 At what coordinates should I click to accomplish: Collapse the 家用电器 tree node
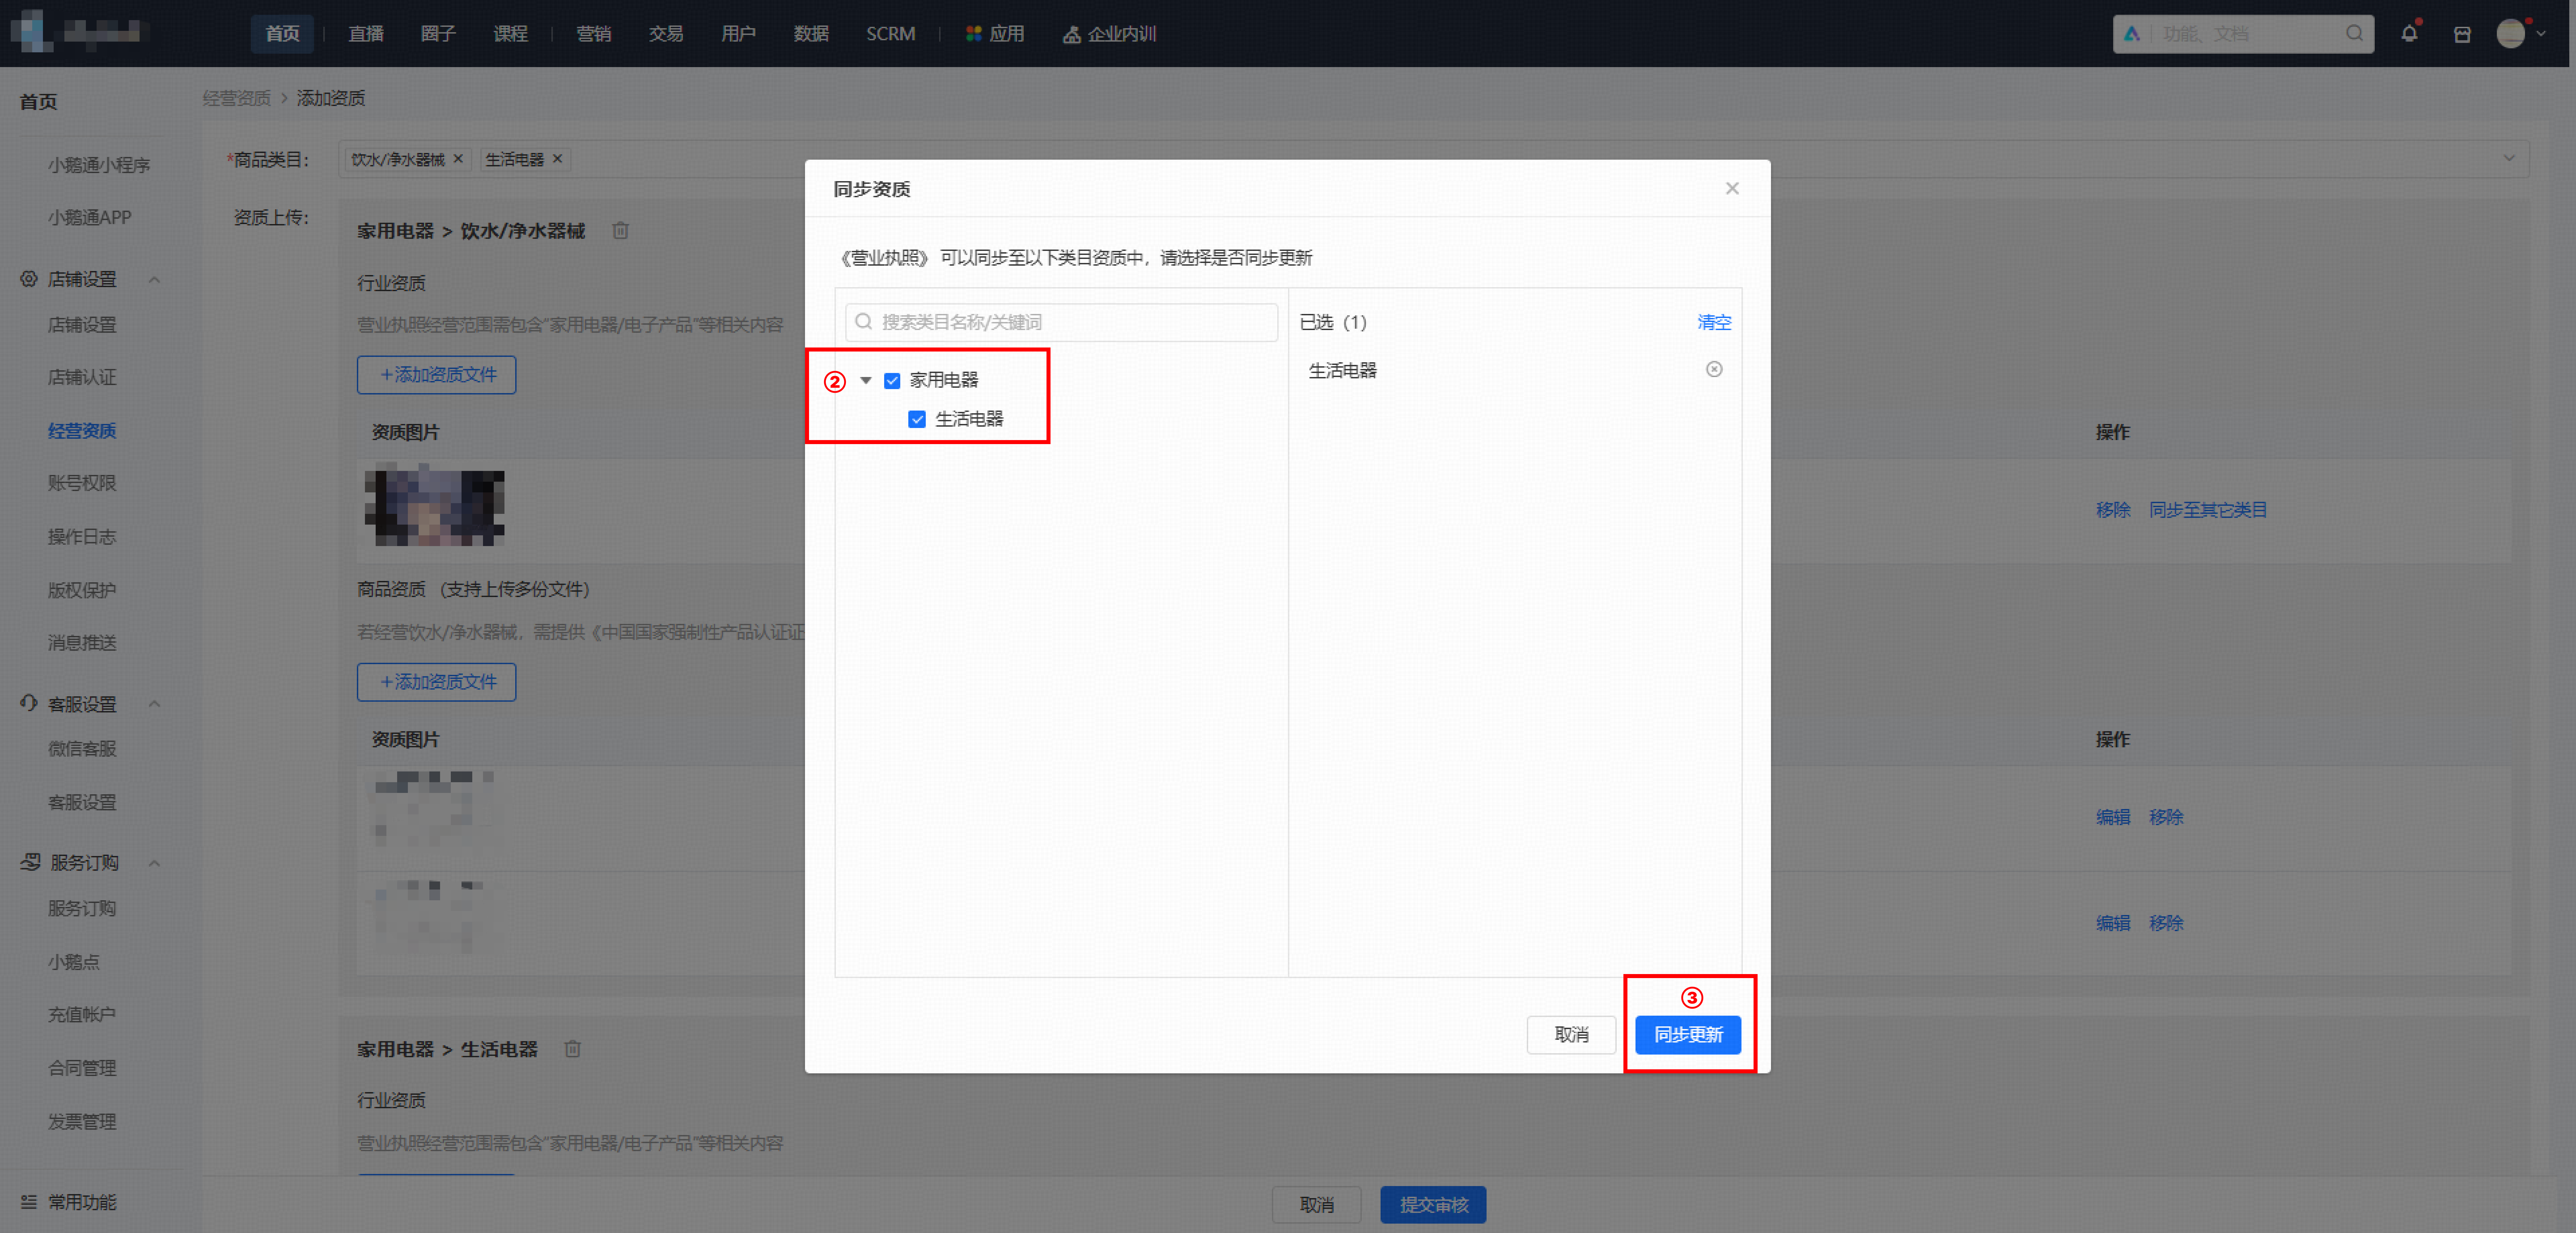[x=866, y=381]
